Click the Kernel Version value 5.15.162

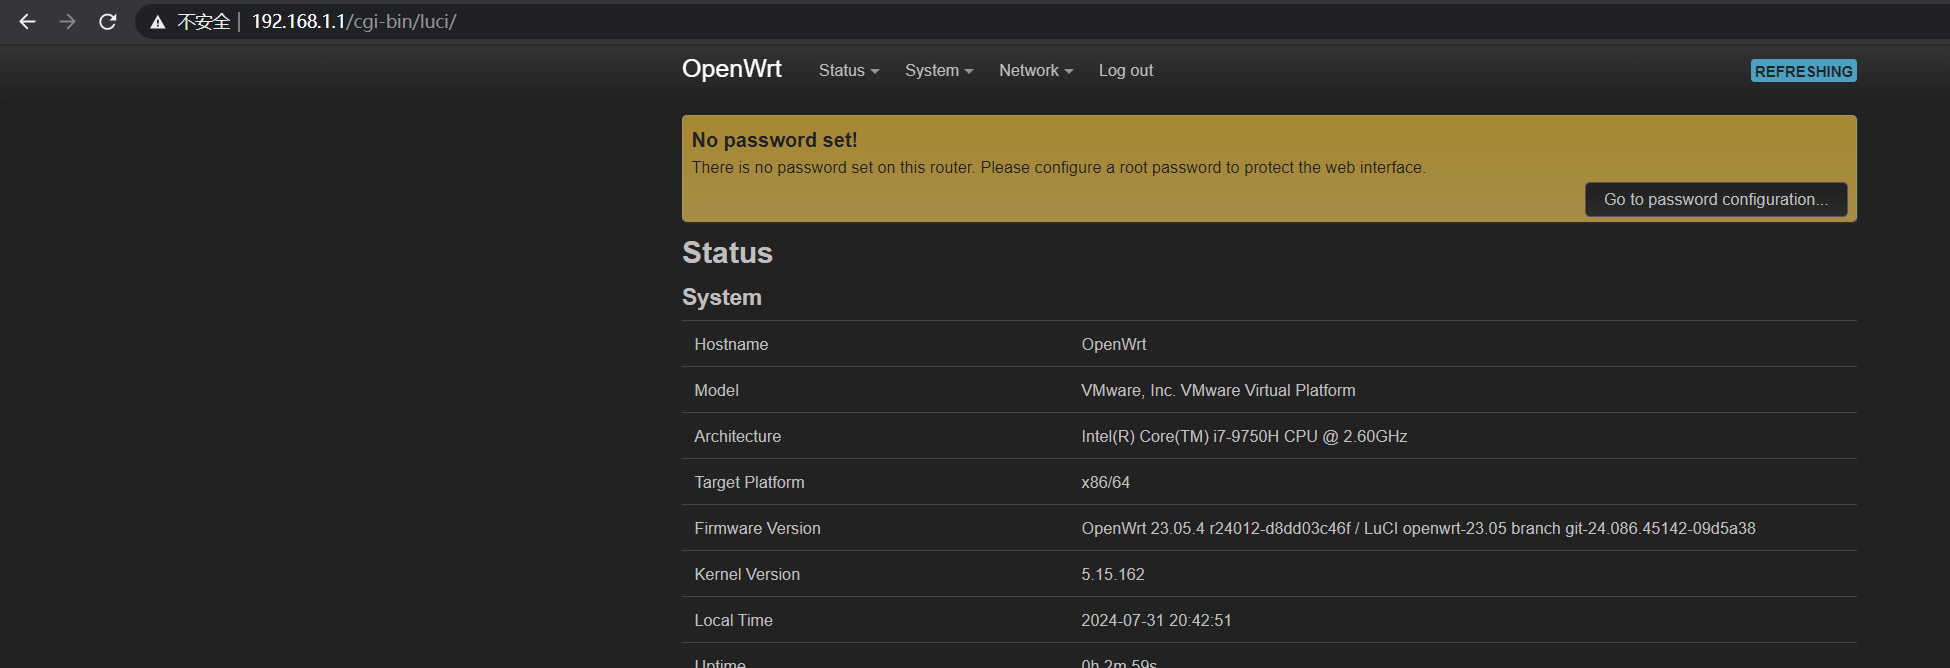tap(1112, 574)
